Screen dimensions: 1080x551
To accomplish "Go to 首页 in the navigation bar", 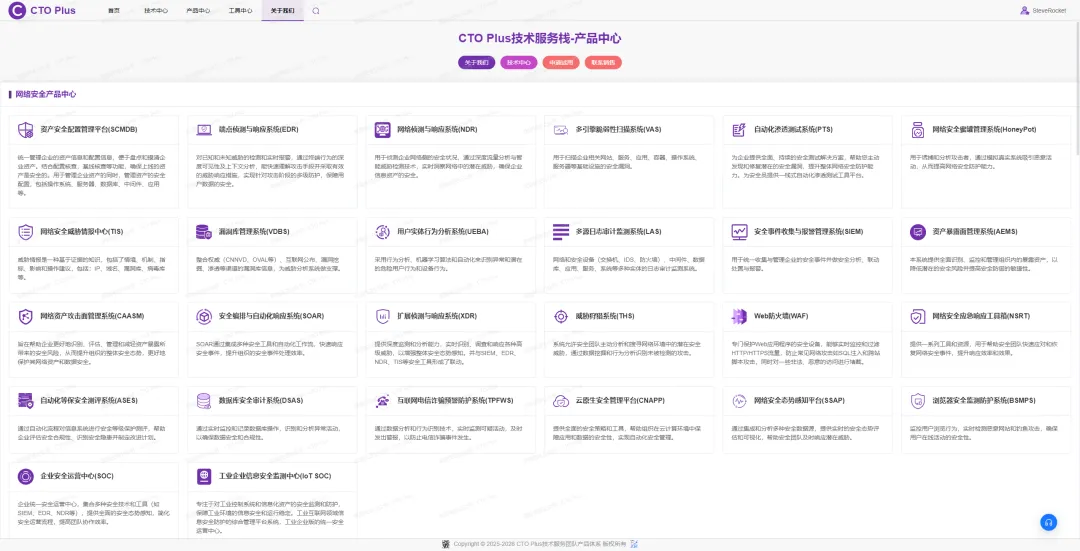I will coord(114,11).
